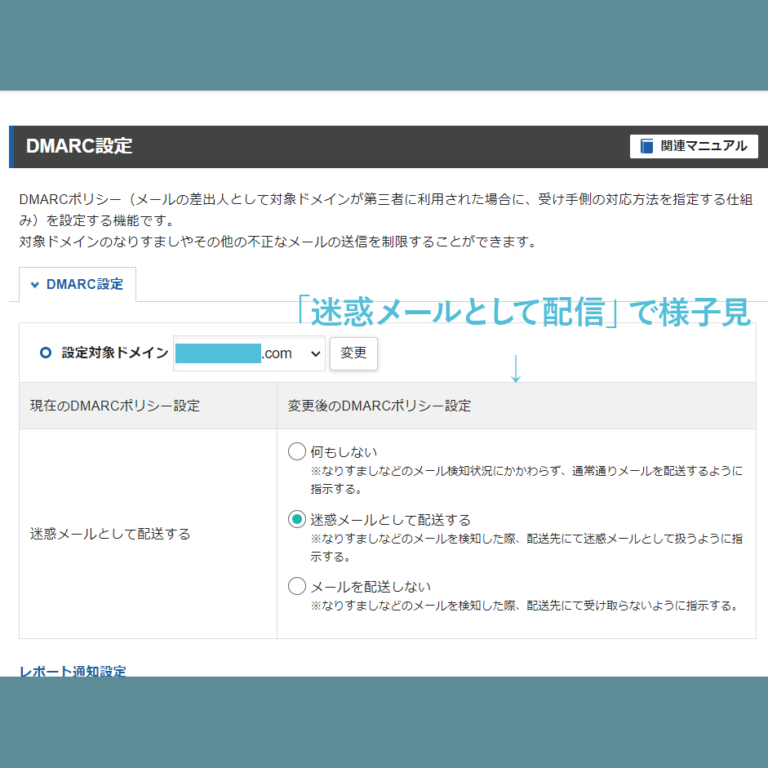
Task: Click the blue circle icon before 設定対象ドメイン
Action: [x=46, y=353]
